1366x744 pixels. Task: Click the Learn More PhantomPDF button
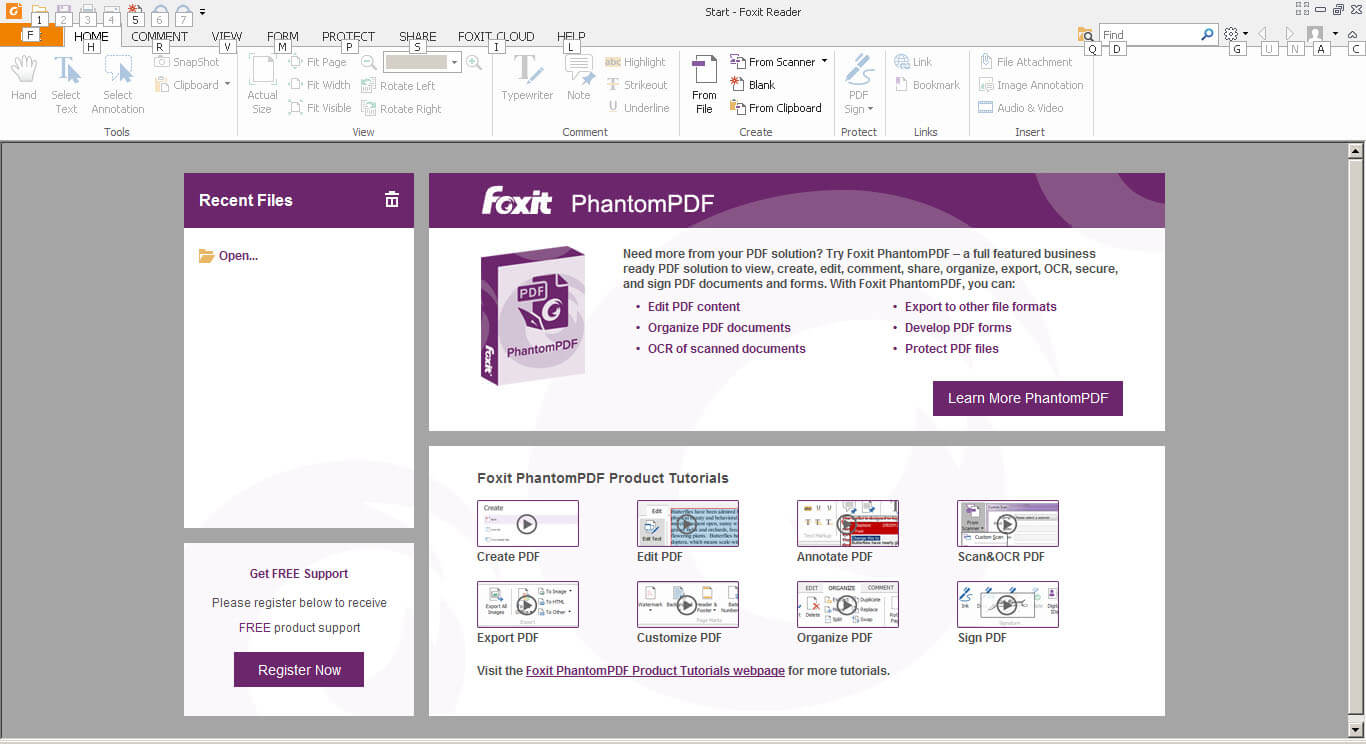pyautogui.click(x=1028, y=398)
